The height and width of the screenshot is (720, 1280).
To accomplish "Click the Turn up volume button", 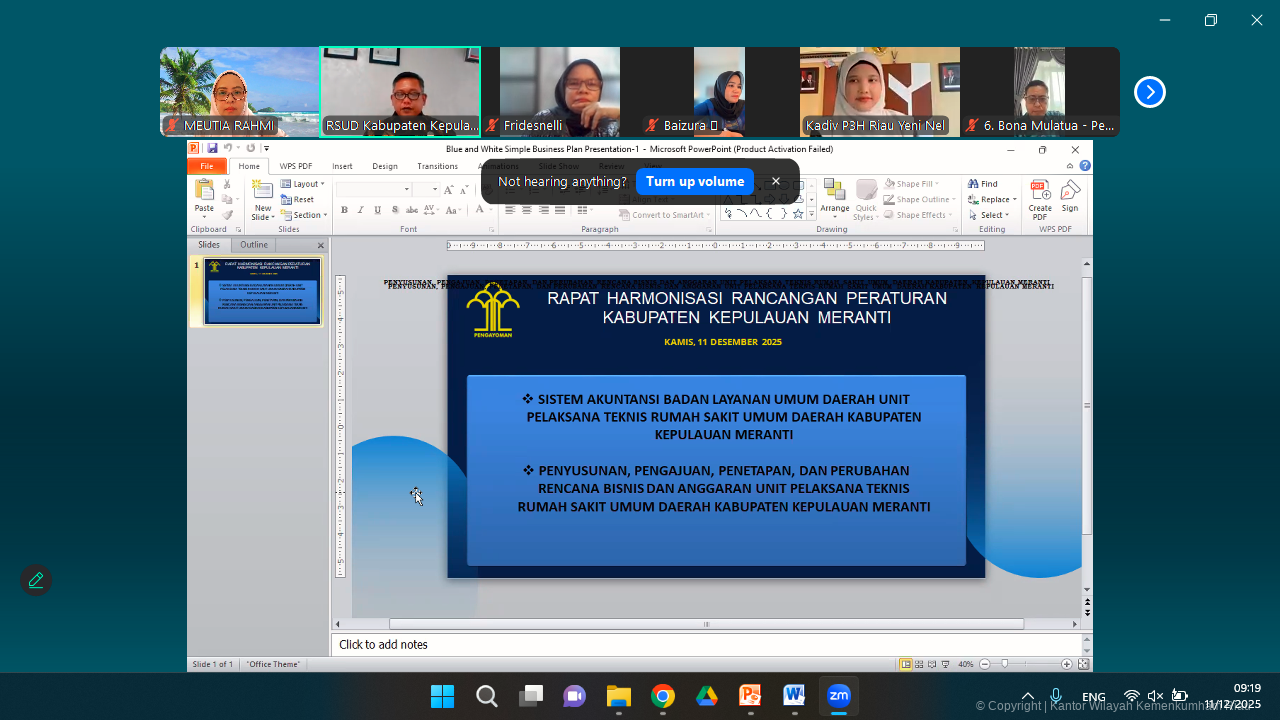I will [694, 181].
